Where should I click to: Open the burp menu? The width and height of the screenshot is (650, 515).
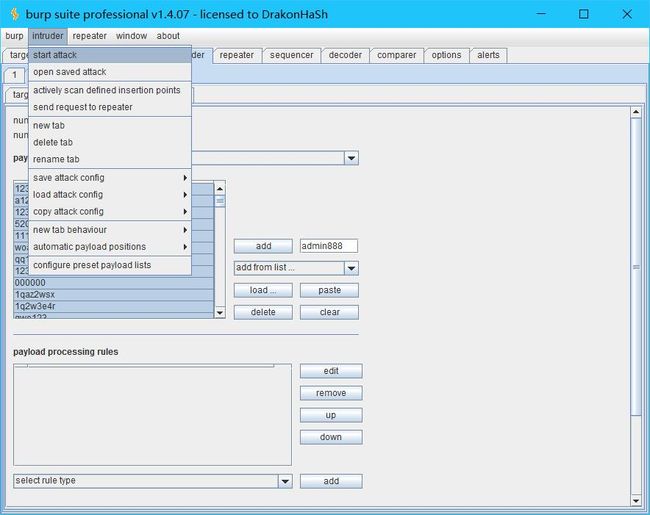14,36
